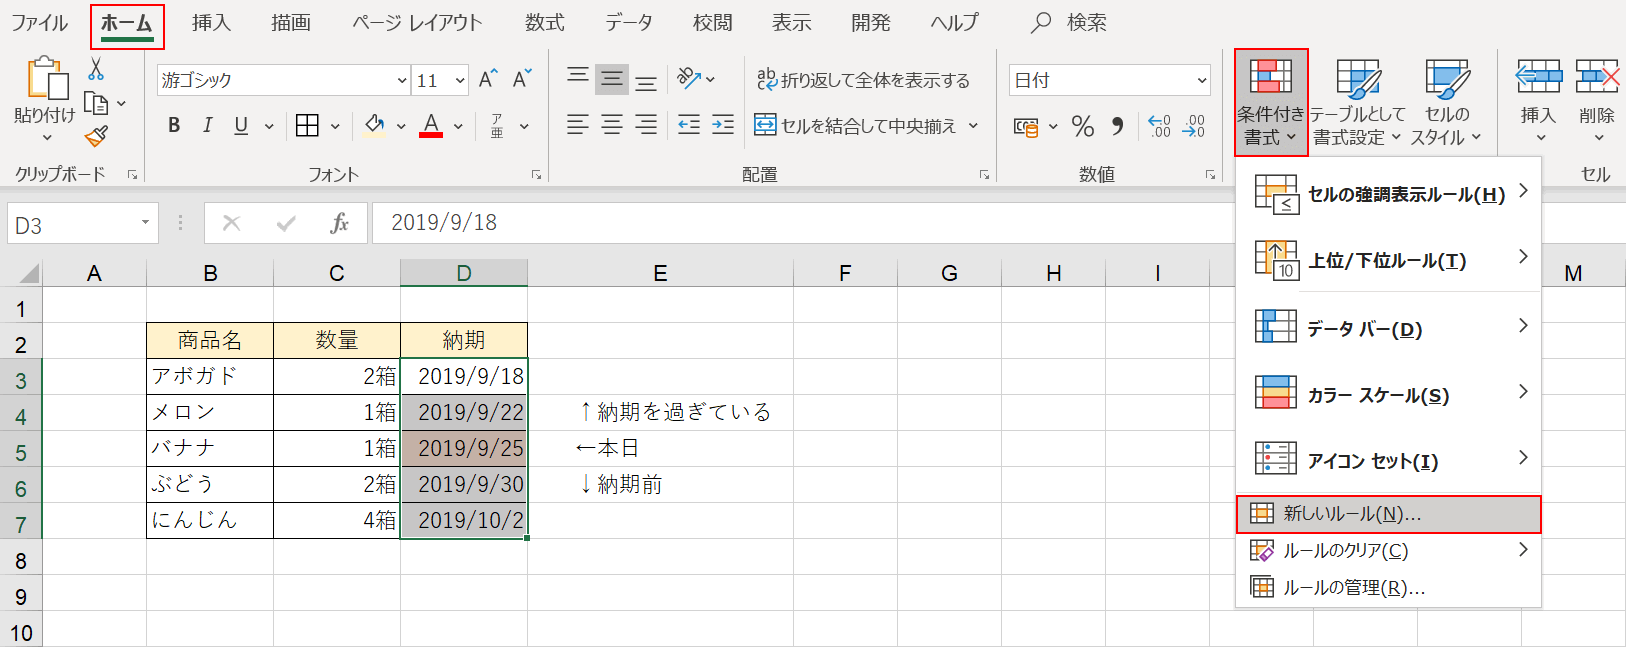This screenshot has height=647, width=1626.
Task: Open the font size 11 dropdown
Action: tap(460, 80)
